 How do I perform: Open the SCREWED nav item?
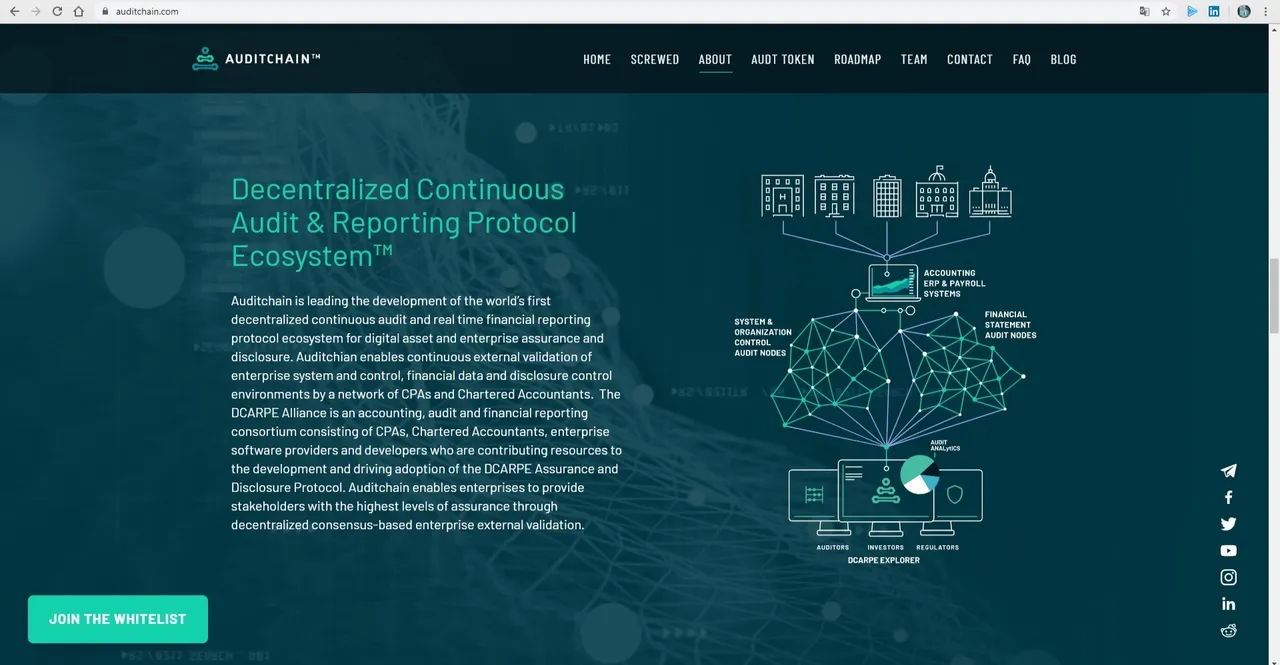655,59
